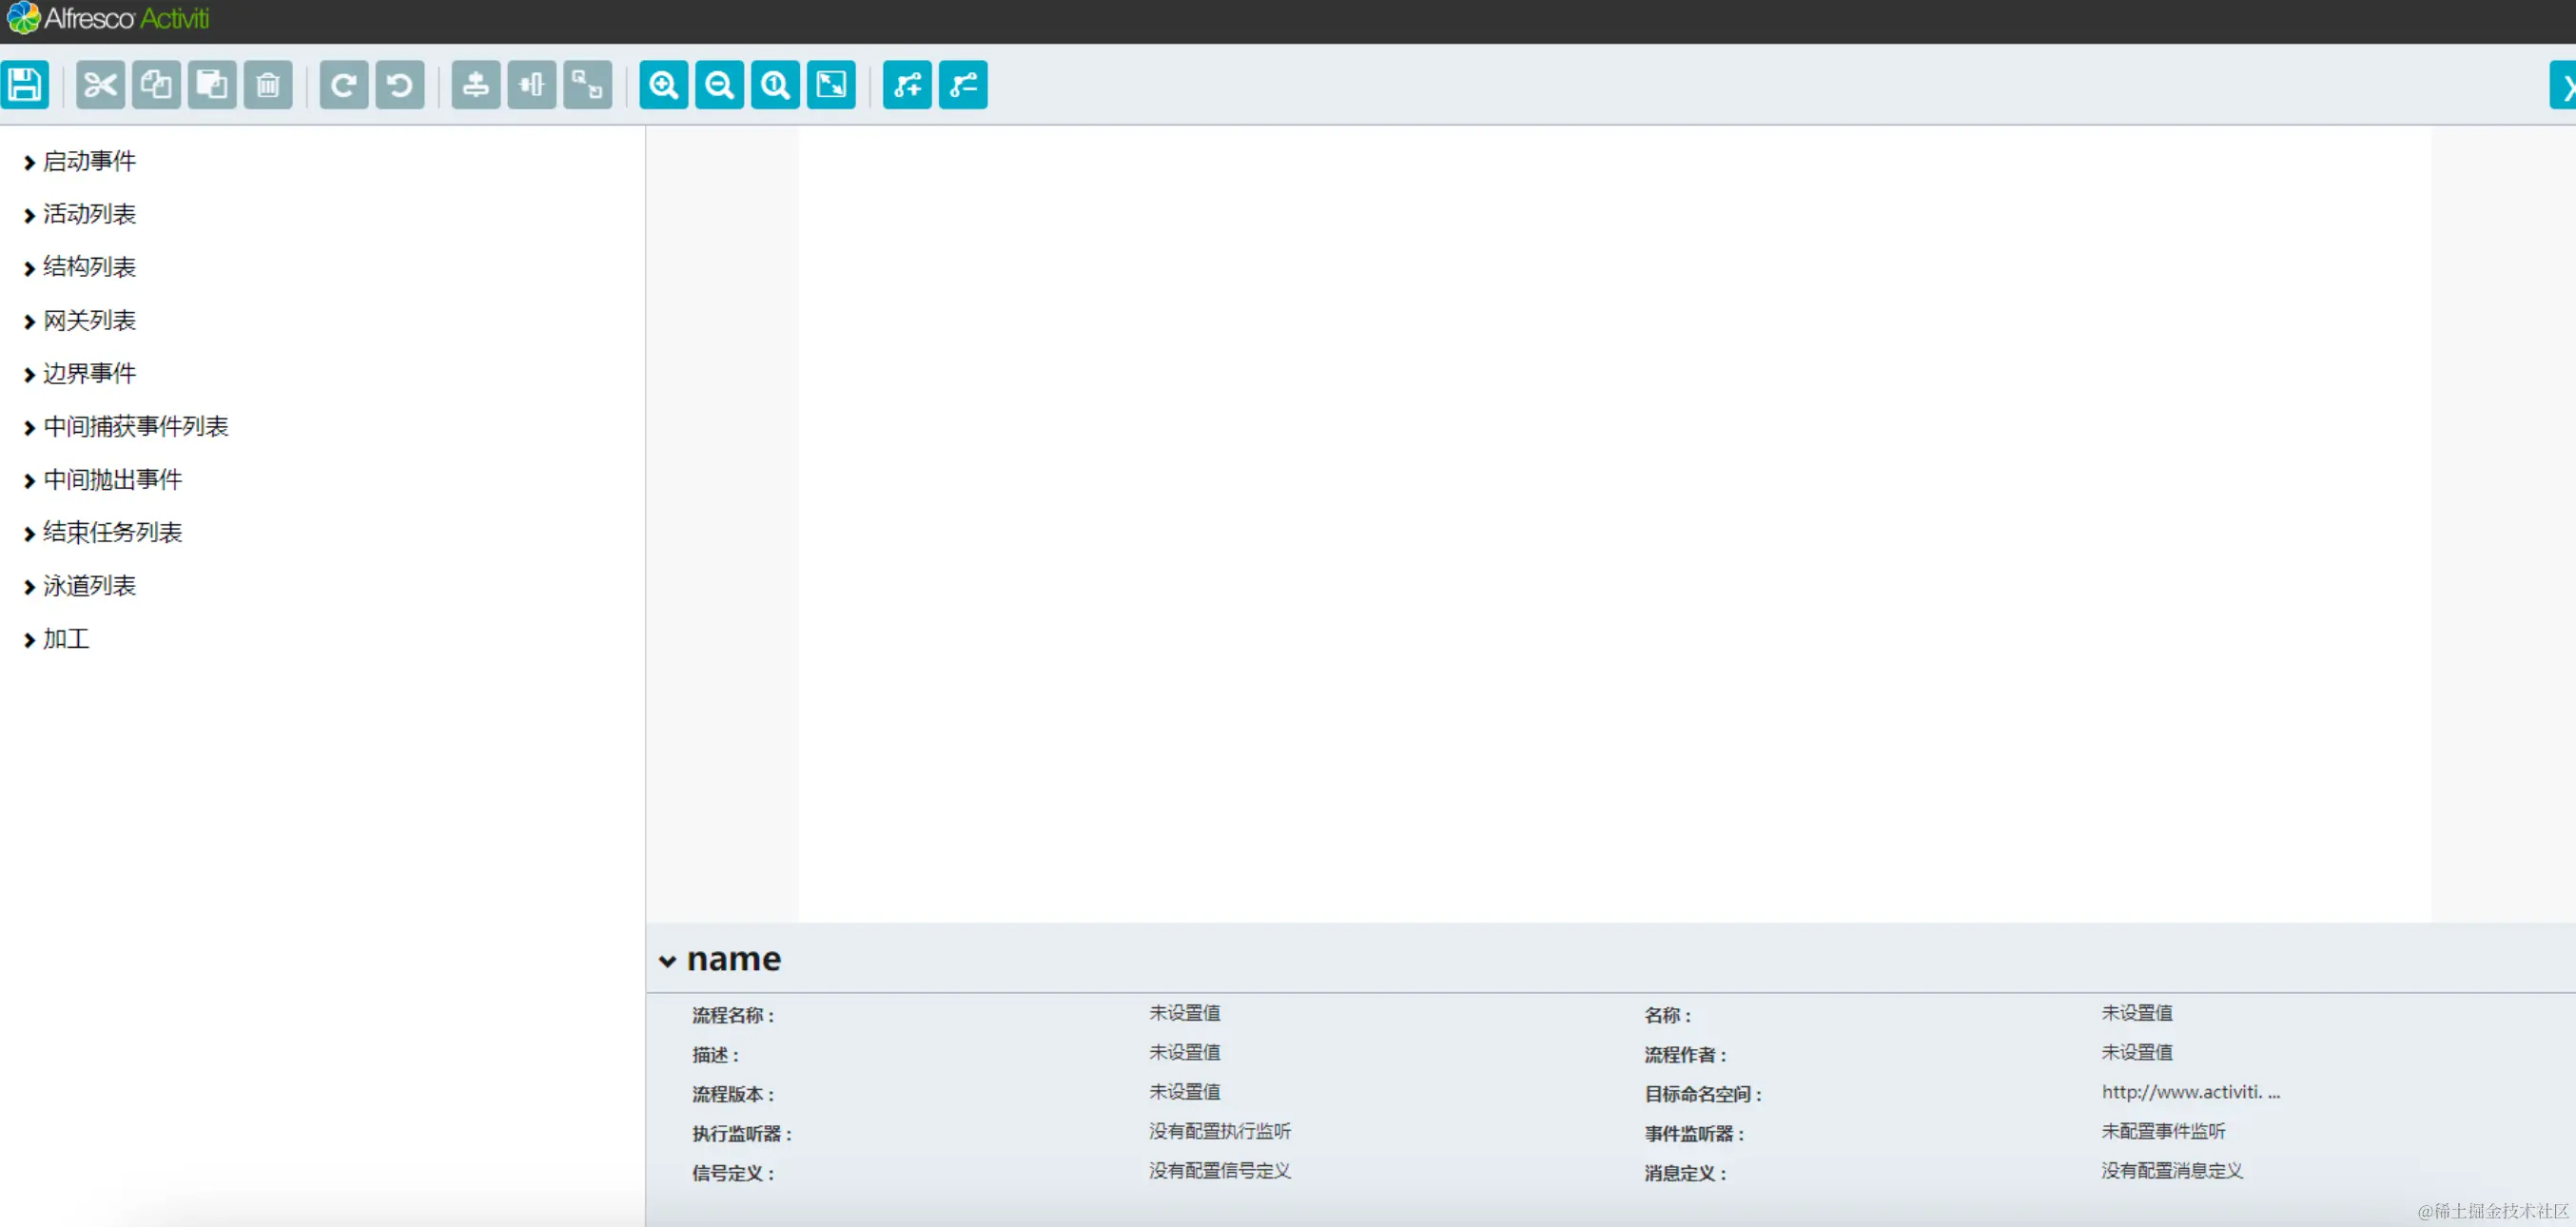
Task: Click the Remove bend point icon
Action: (x=964, y=85)
